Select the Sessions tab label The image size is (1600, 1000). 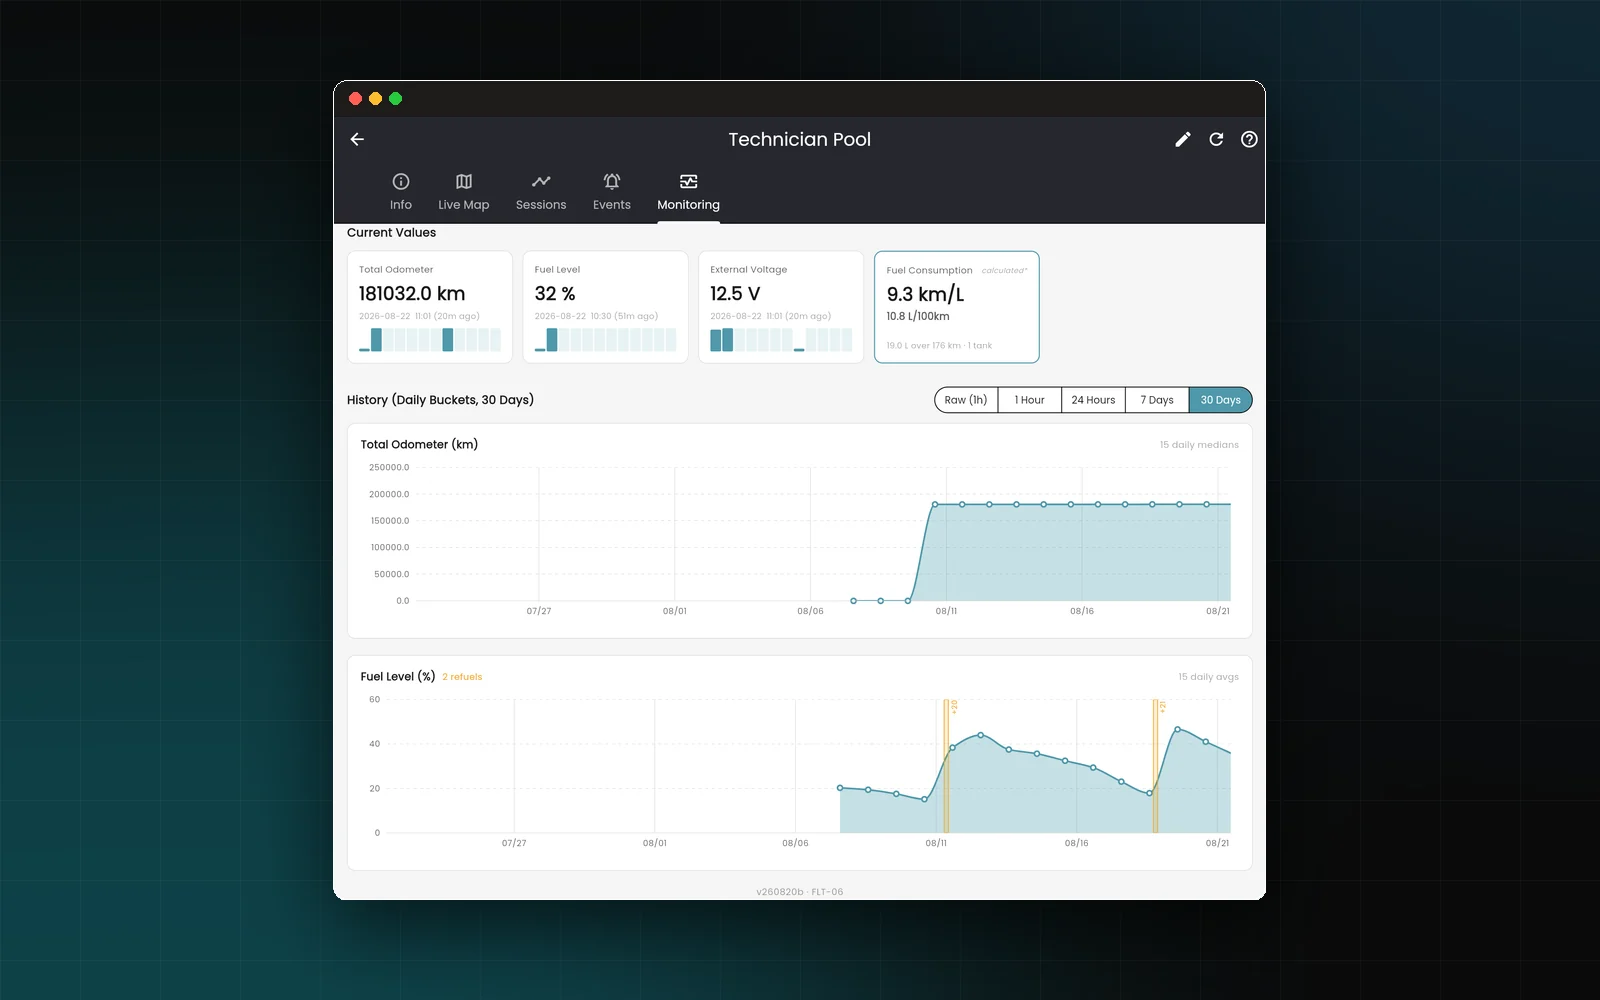[541, 205]
